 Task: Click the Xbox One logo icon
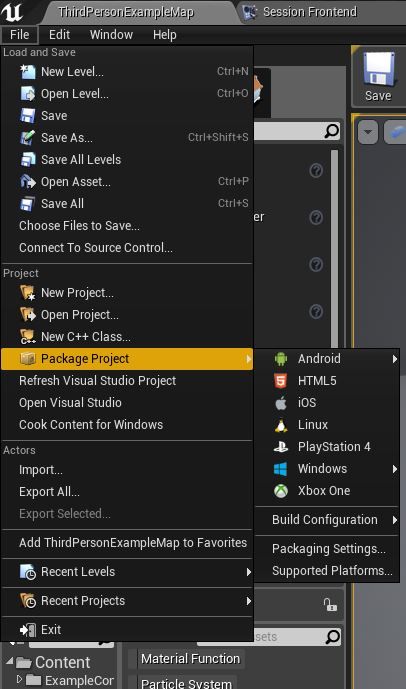pyautogui.click(x=281, y=490)
